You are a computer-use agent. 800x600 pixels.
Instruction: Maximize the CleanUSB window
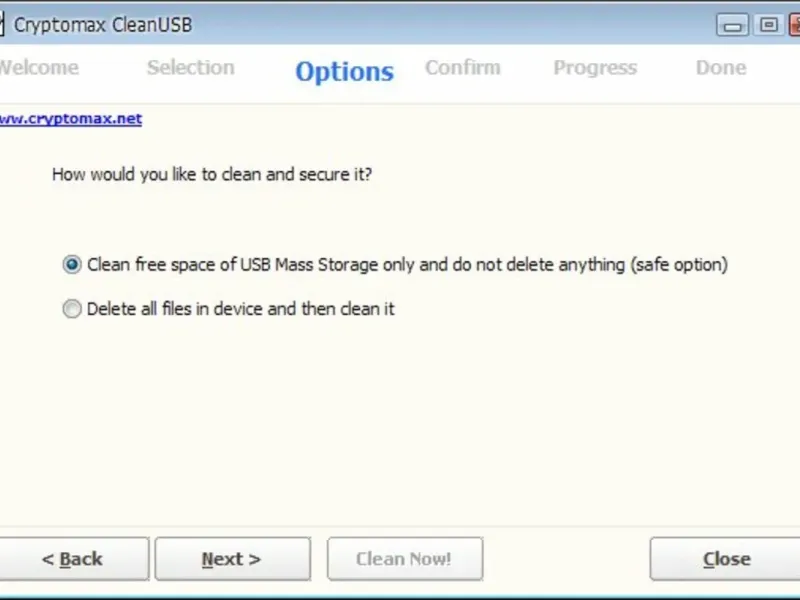coord(769,25)
